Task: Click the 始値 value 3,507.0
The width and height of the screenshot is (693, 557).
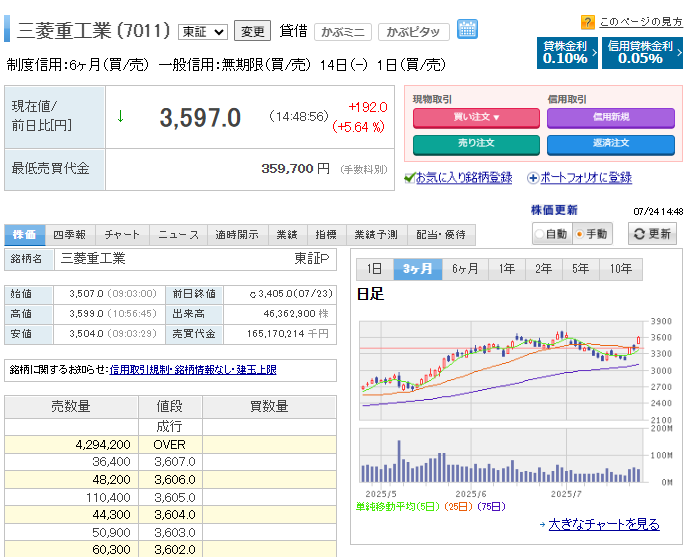Action: pyautogui.click(x=86, y=294)
